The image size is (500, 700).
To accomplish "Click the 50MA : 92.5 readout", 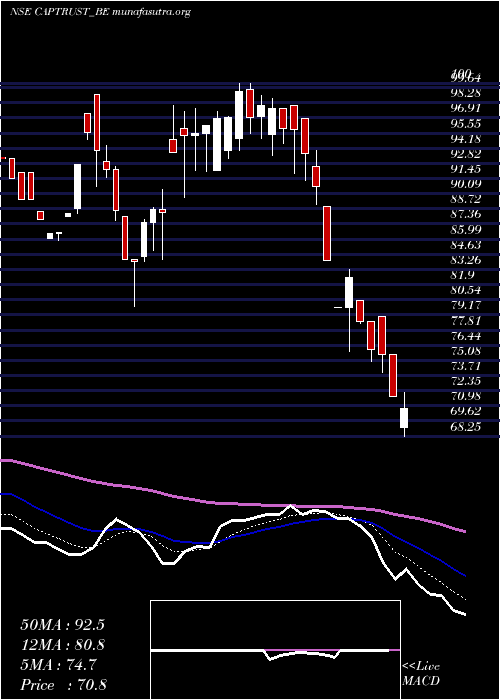I will pos(62,625).
